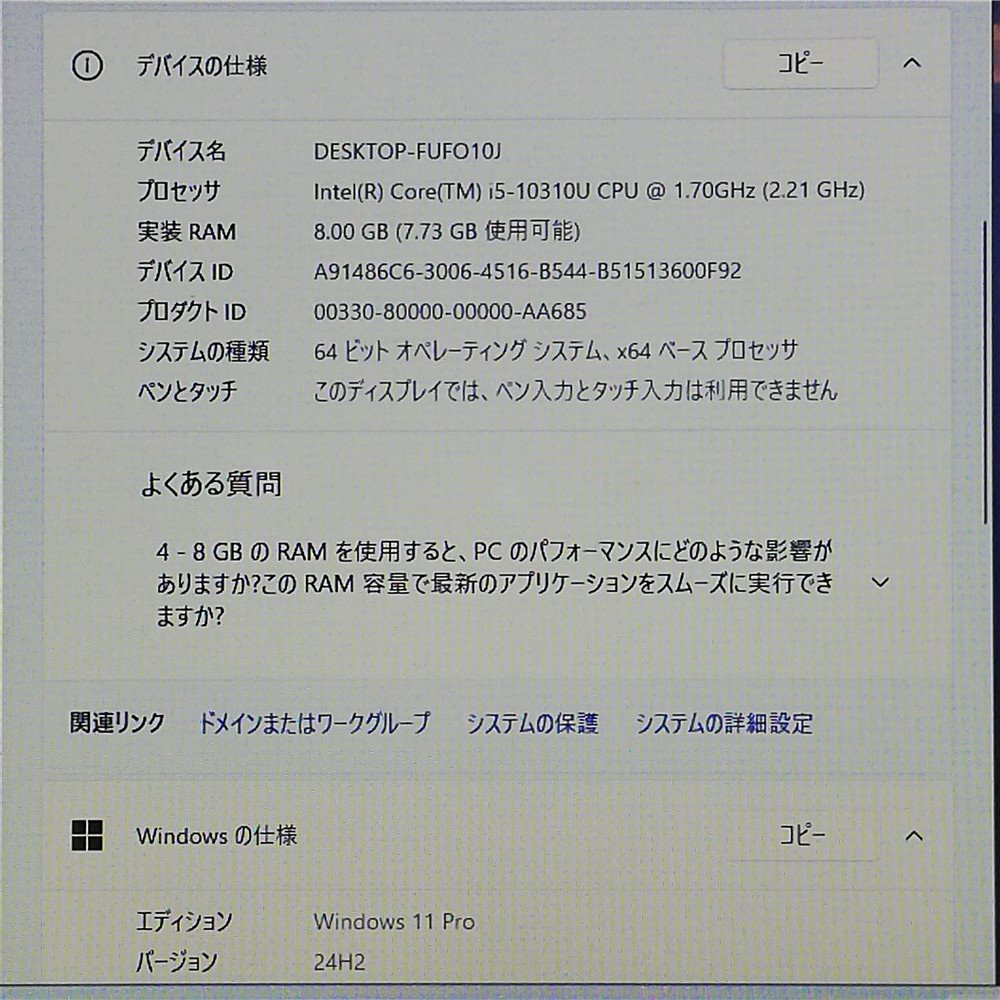Image resolution: width=1000 pixels, height=1000 pixels.
Task: Select the Intel Core i5-10310U processor text
Action: 590,191
